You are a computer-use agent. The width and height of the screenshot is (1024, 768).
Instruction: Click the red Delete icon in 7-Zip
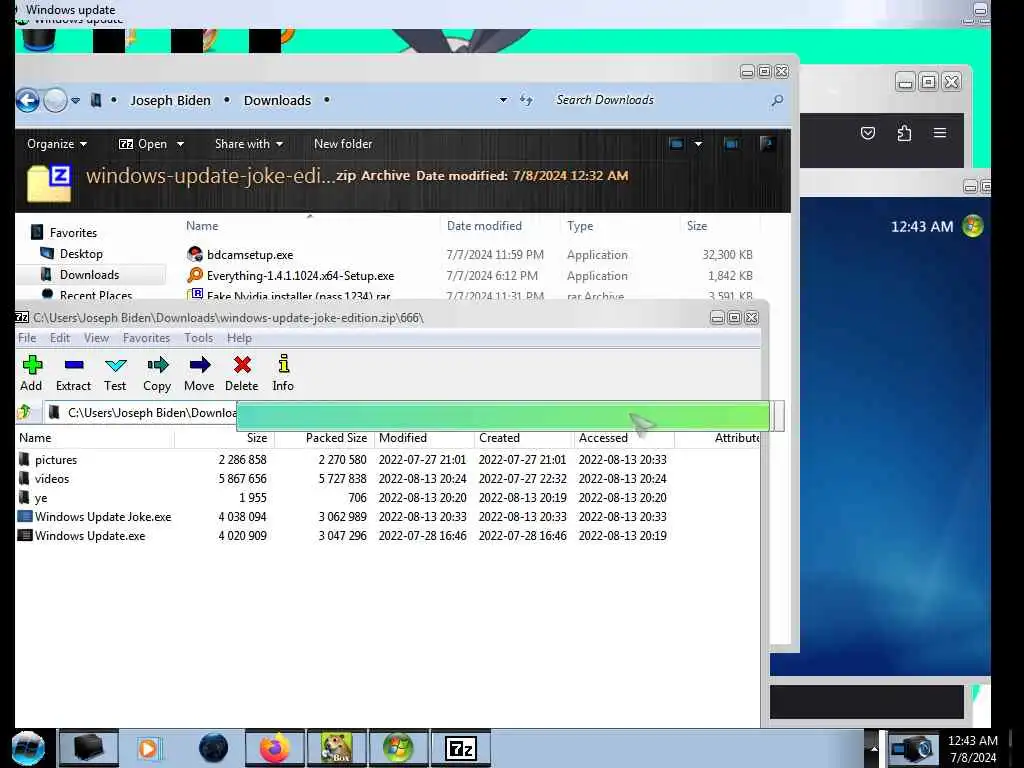242,373
